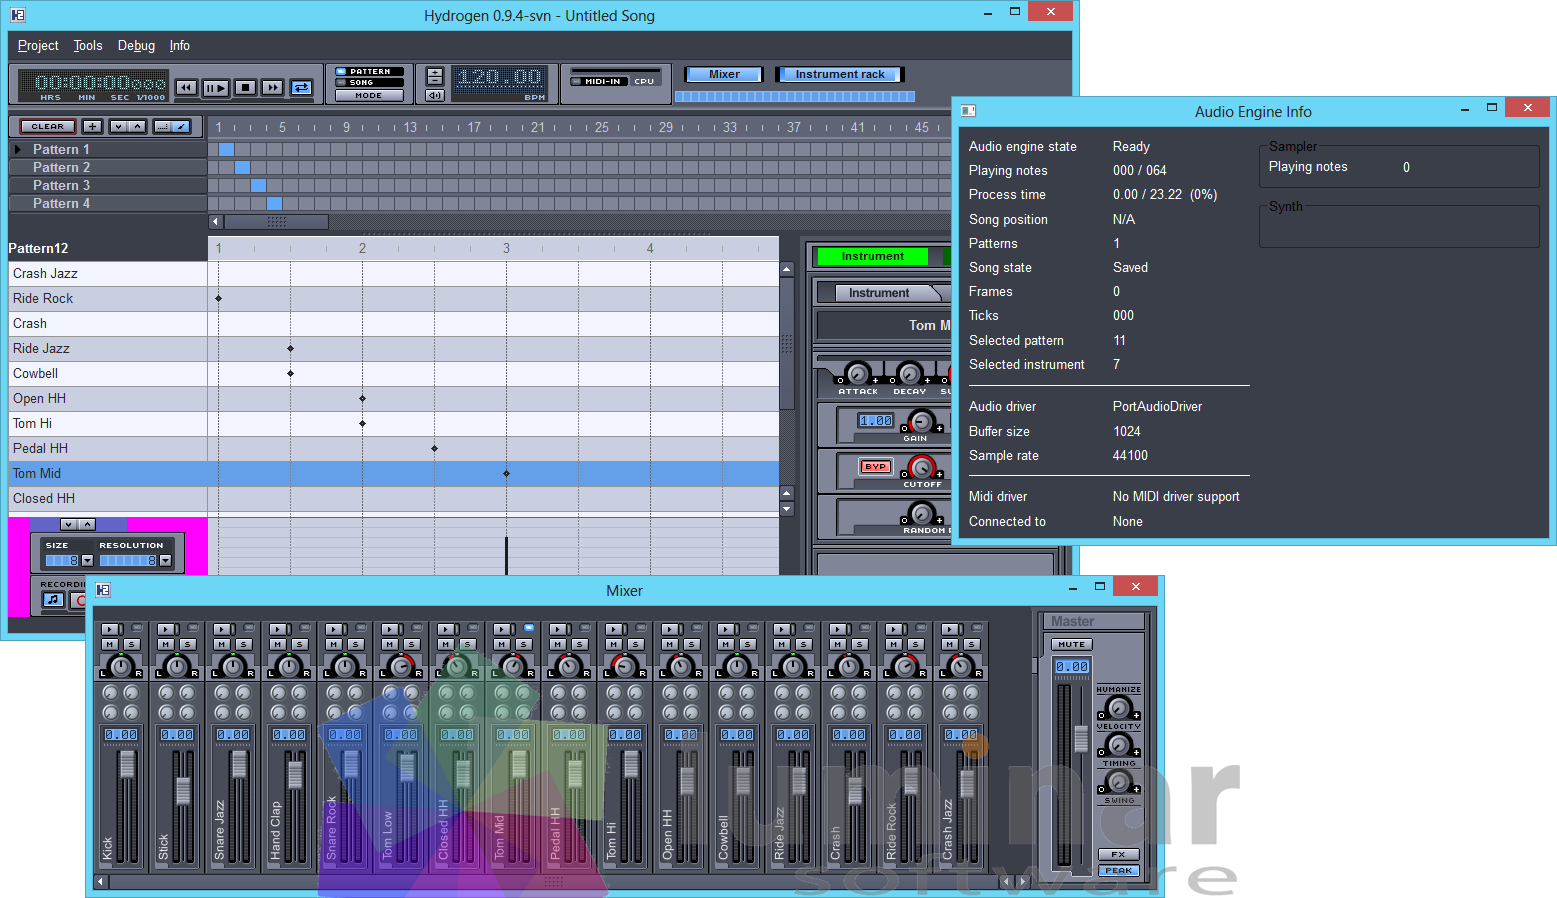Open the Tools menu
This screenshot has width=1557, height=898.
pos(87,45)
